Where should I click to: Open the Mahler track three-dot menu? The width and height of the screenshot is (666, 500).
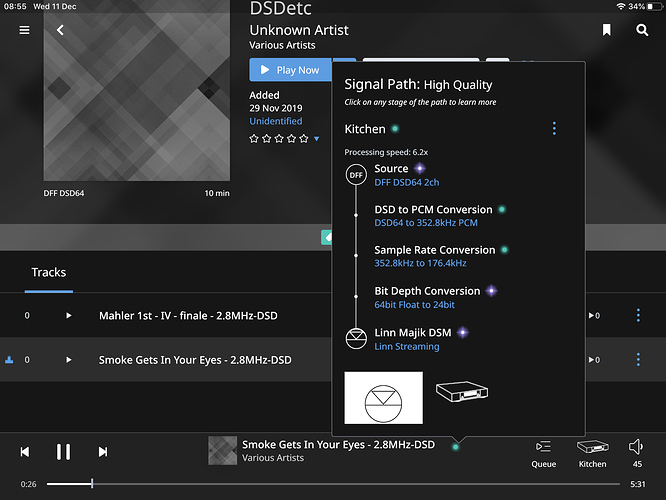[x=638, y=315]
